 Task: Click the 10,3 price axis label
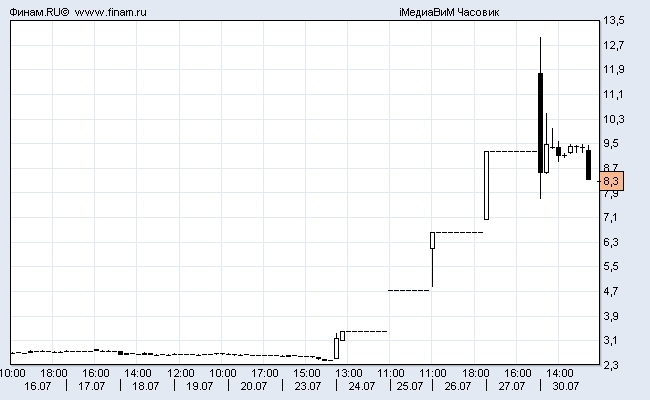point(614,119)
